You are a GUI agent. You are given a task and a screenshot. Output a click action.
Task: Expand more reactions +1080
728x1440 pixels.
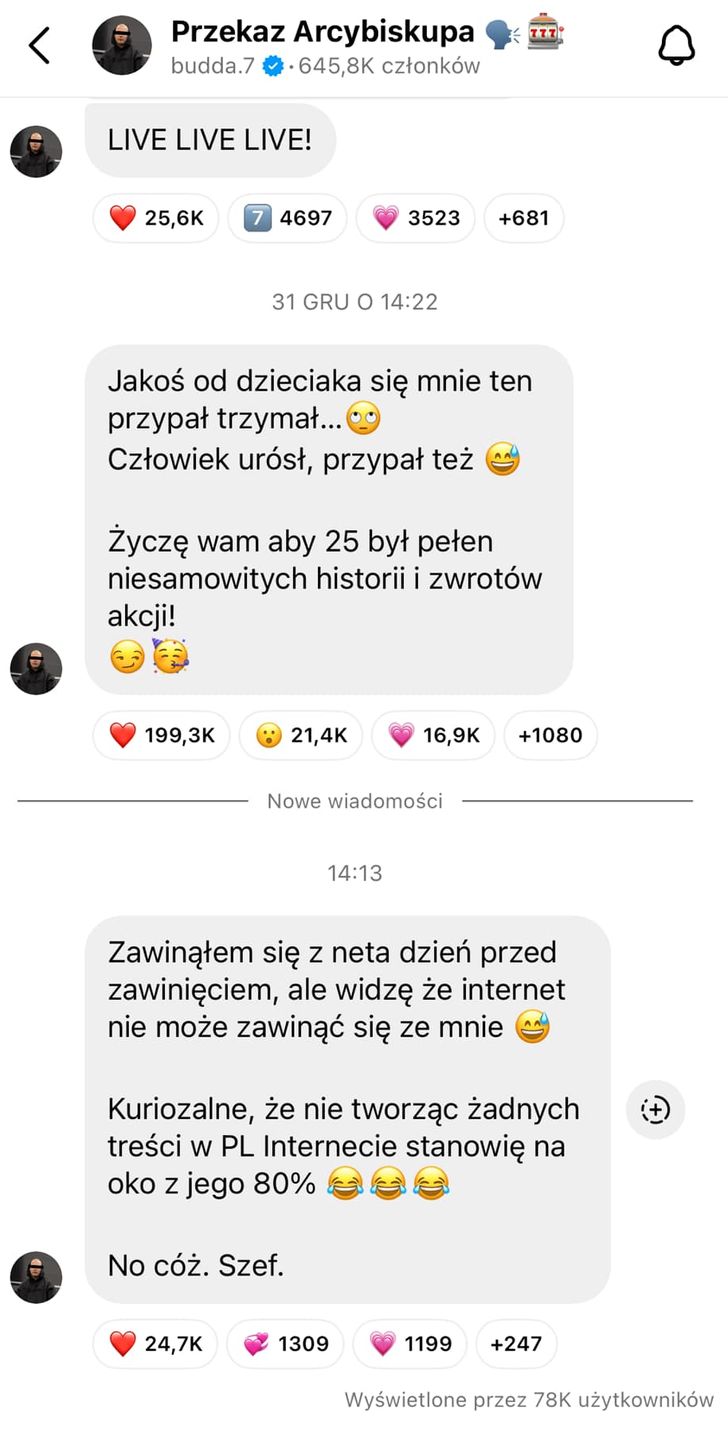pyautogui.click(x=550, y=736)
